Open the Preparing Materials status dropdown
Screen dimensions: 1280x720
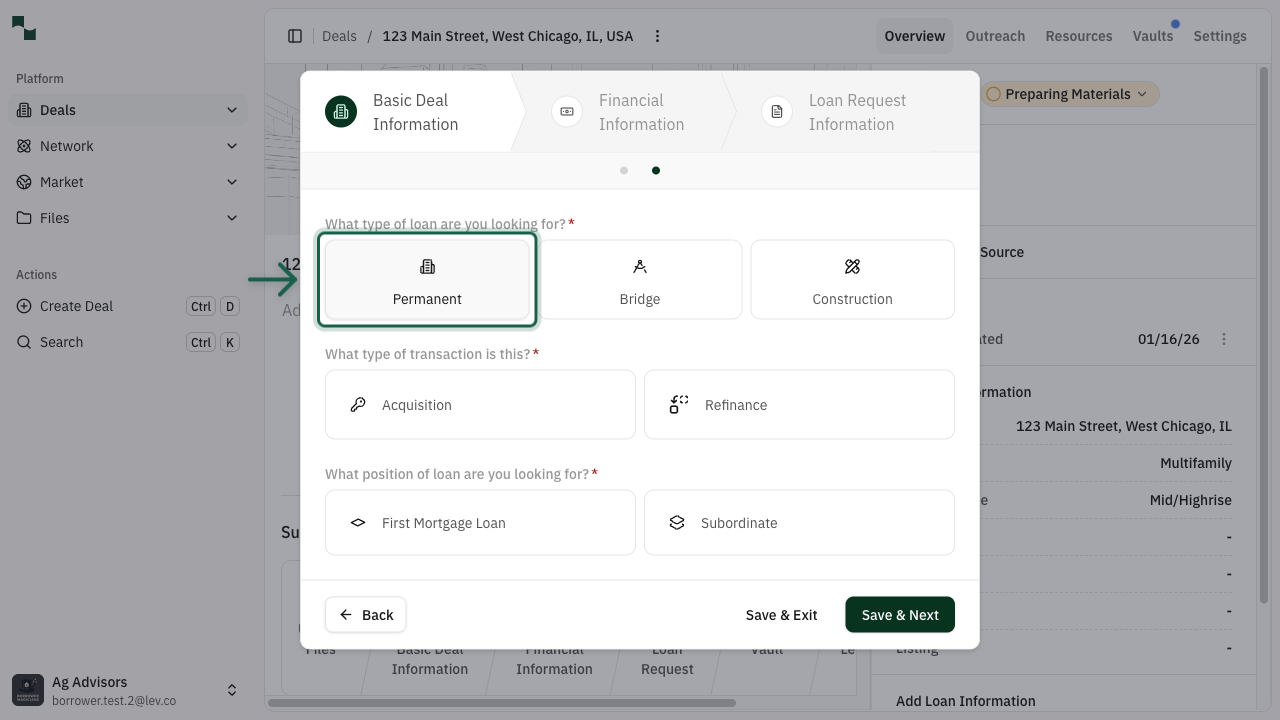1067,93
